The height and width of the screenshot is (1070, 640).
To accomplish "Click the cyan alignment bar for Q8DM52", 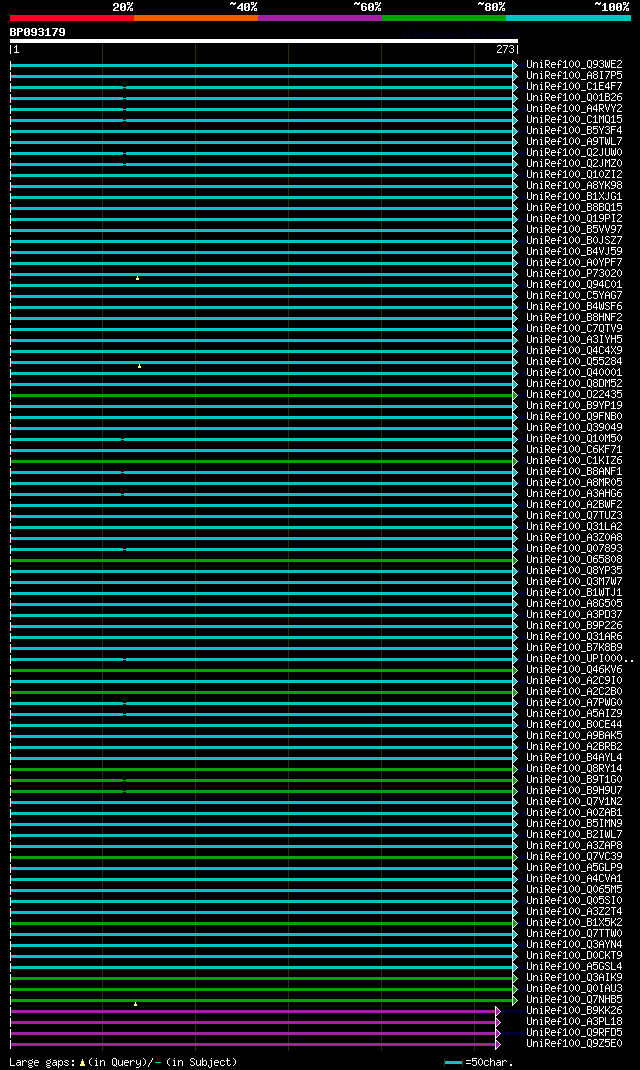I will coord(263,384).
